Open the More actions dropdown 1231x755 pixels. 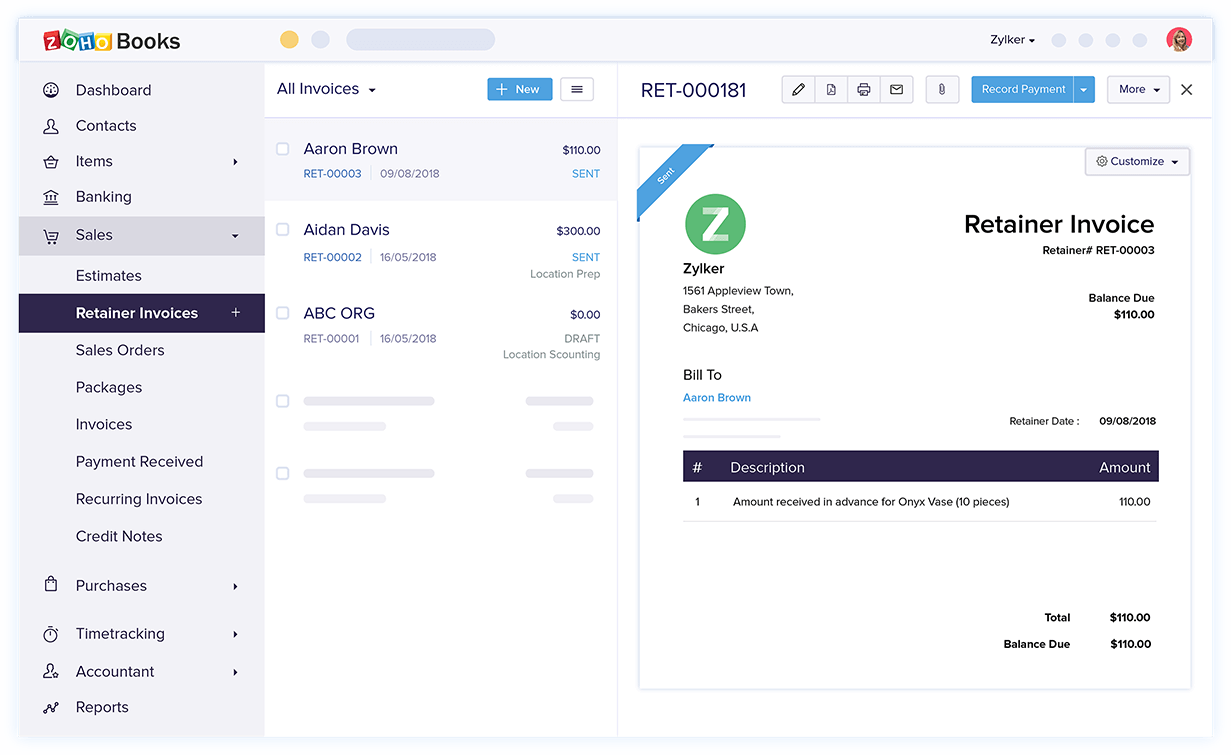1139,89
